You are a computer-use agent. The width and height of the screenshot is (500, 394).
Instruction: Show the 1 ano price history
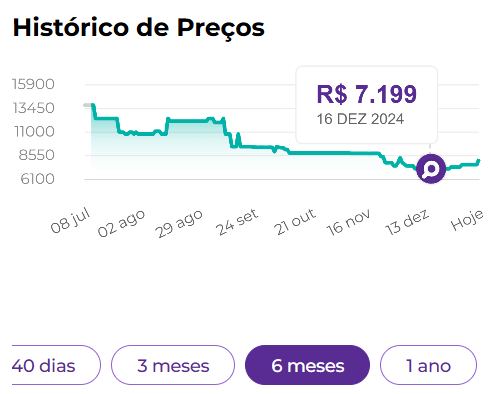tap(428, 365)
